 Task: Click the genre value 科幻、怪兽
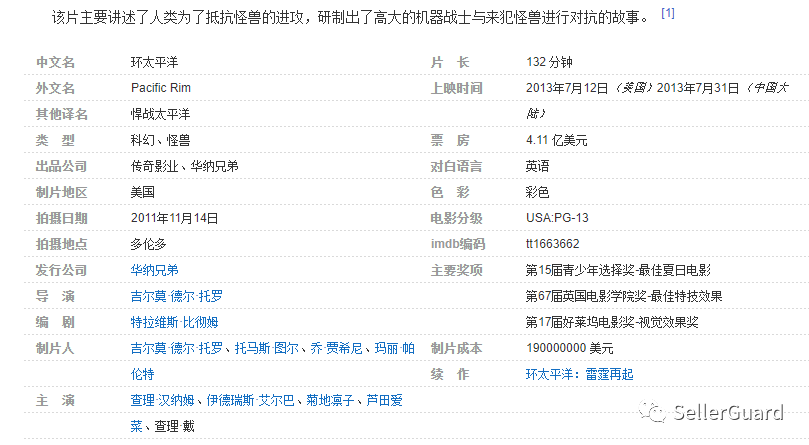[160, 140]
